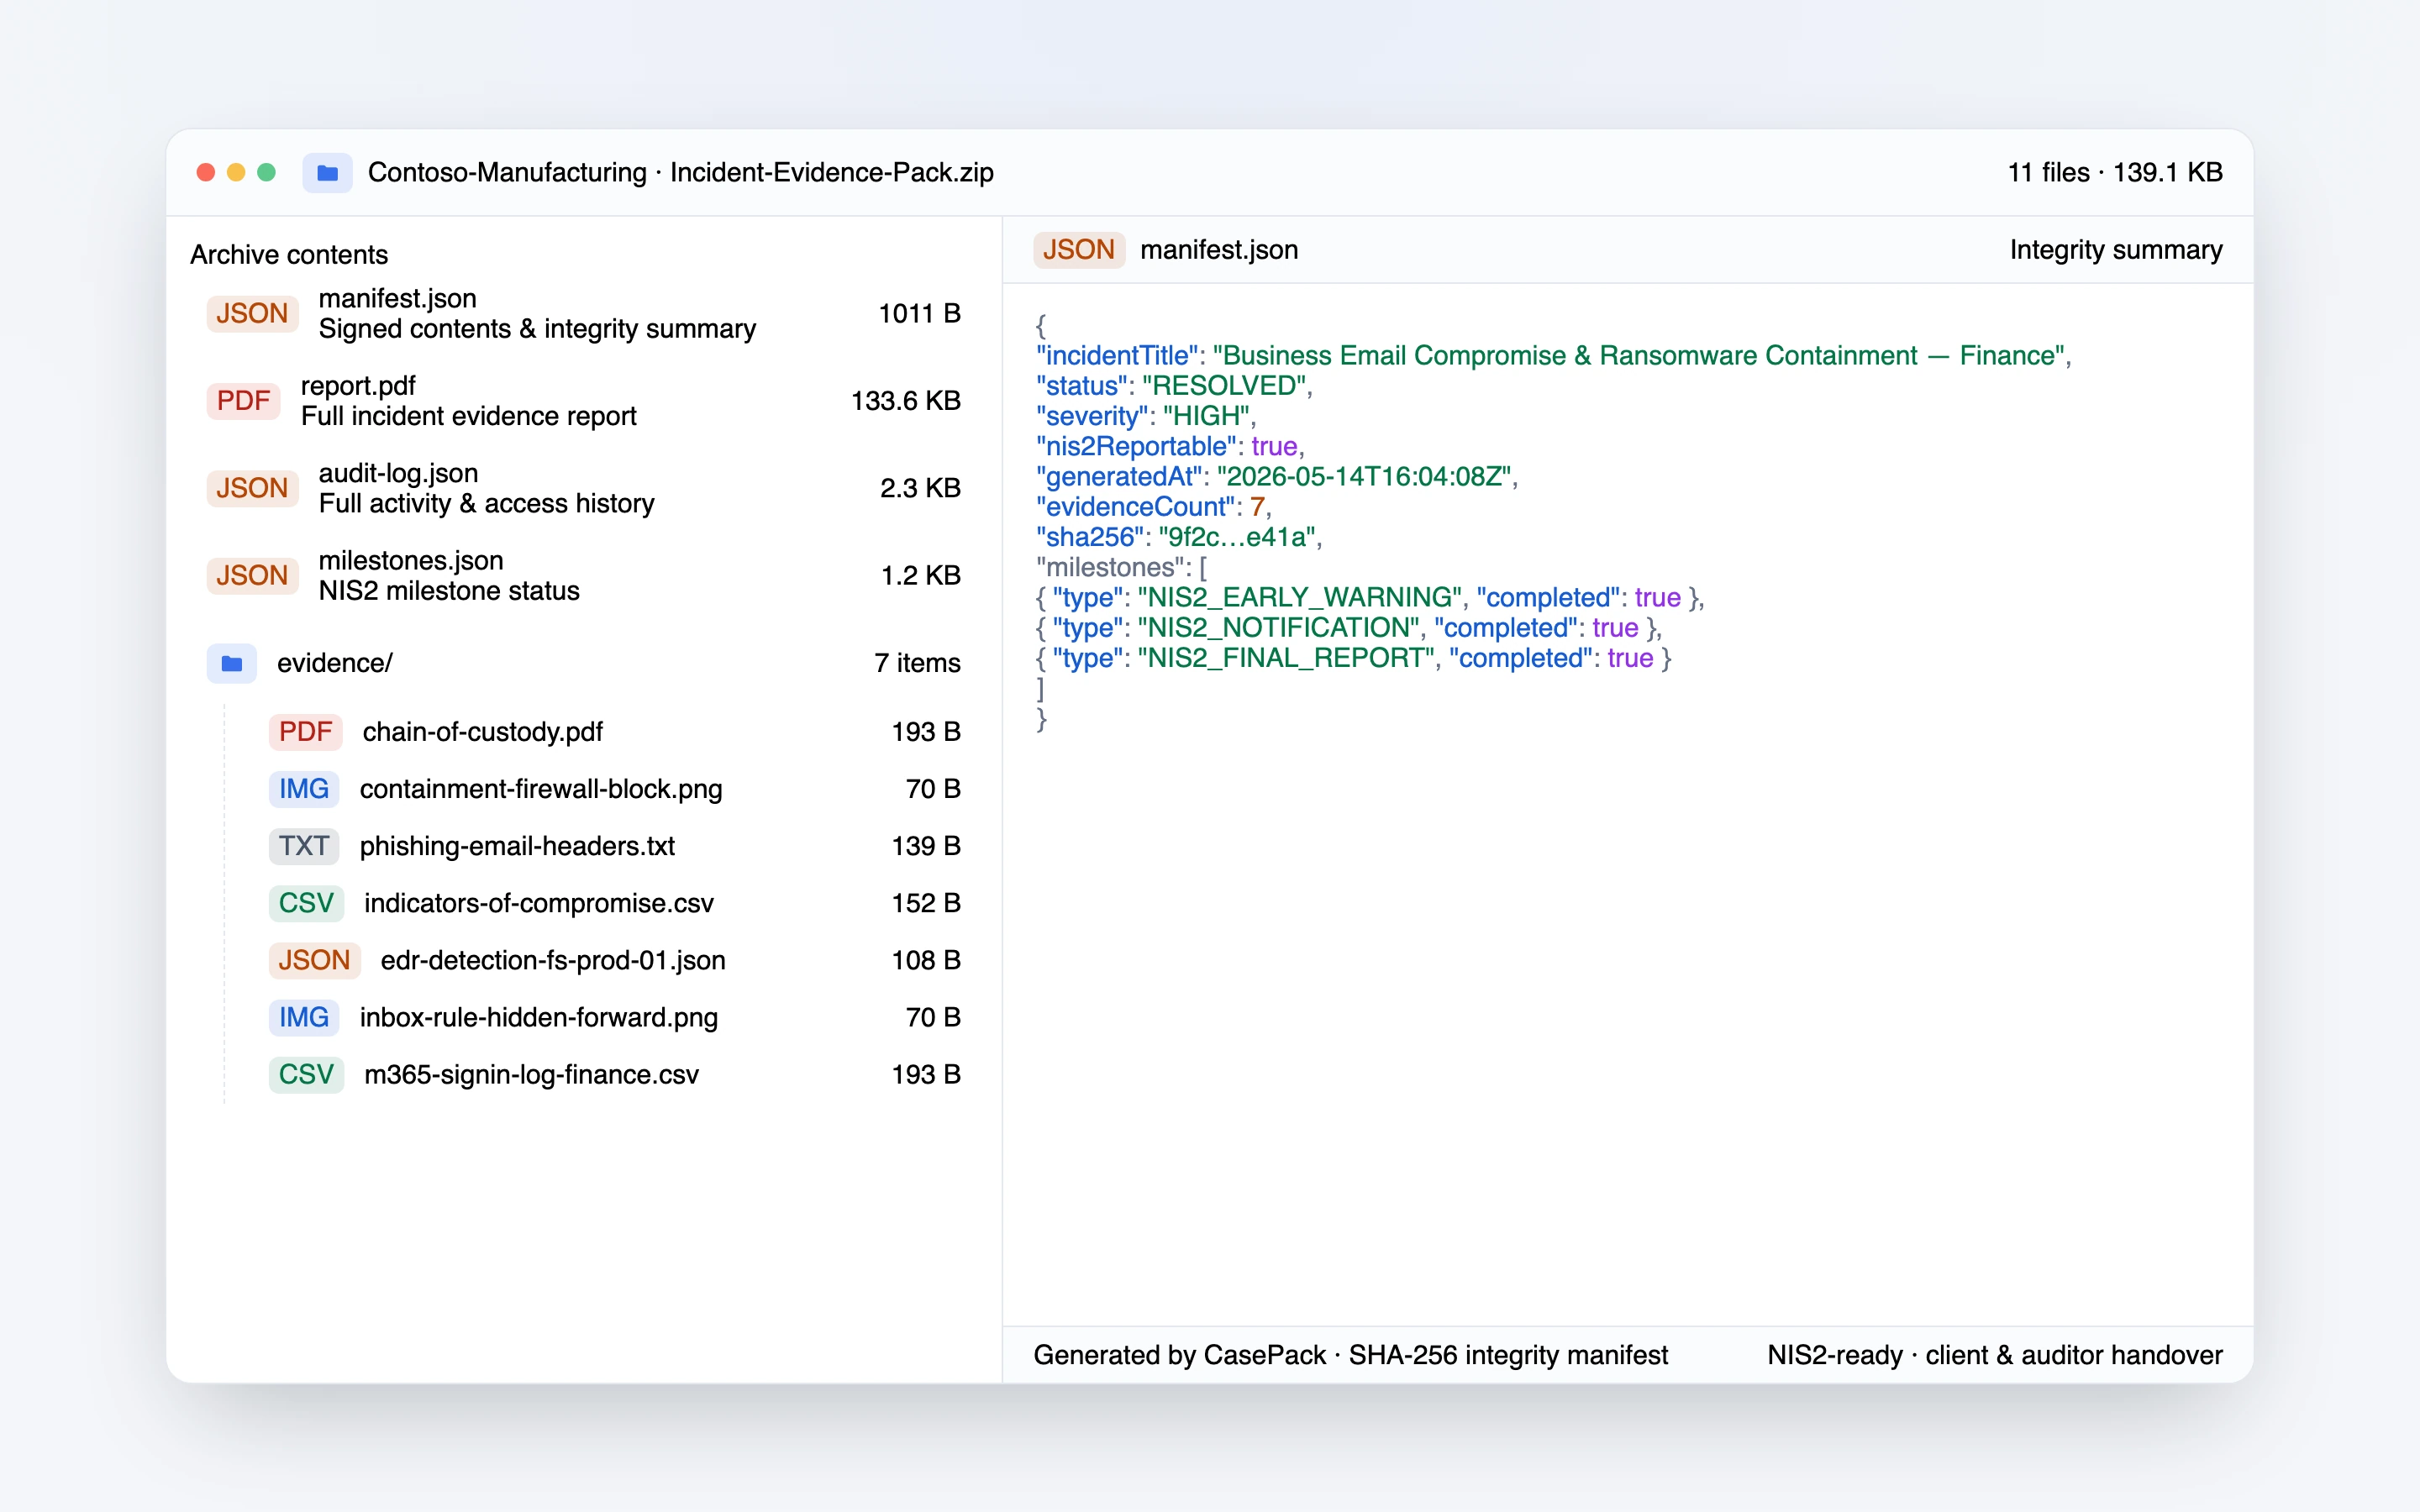Image resolution: width=2420 pixels, height=1512 pixels.
Task: Click 'Signed contents & integrity summary' description
Action: point(537,329)
